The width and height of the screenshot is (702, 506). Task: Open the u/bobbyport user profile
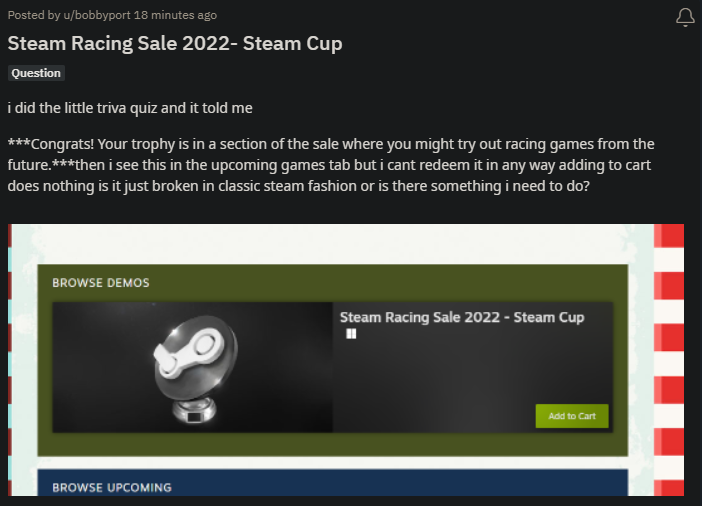coord(97,15)
